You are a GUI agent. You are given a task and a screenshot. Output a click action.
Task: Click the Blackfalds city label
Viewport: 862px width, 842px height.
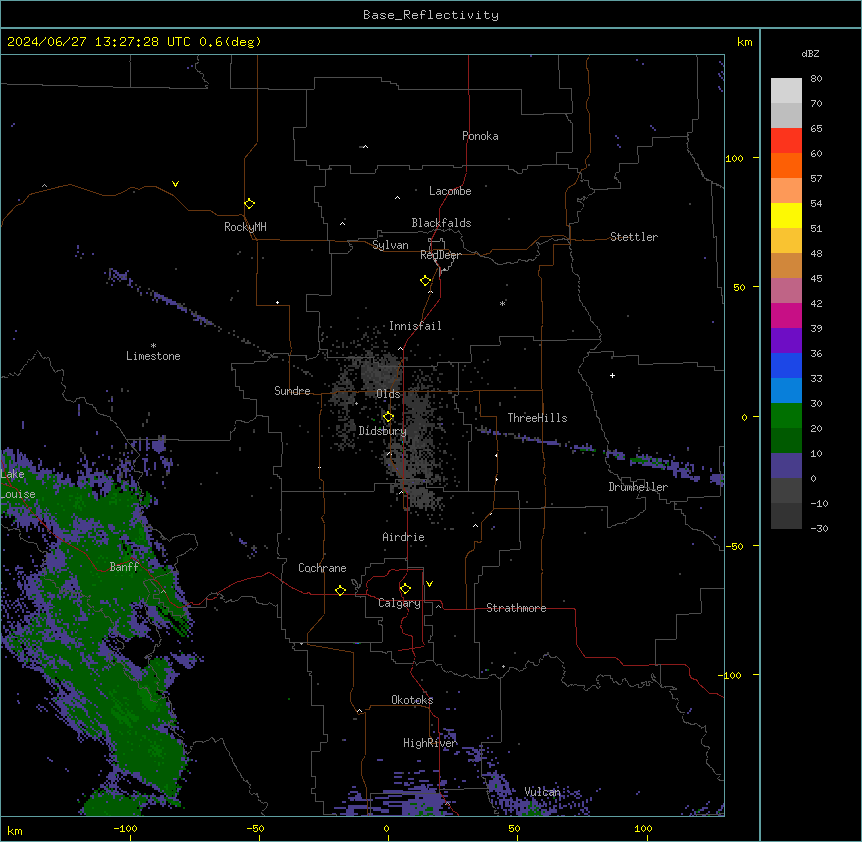(441, 223)
